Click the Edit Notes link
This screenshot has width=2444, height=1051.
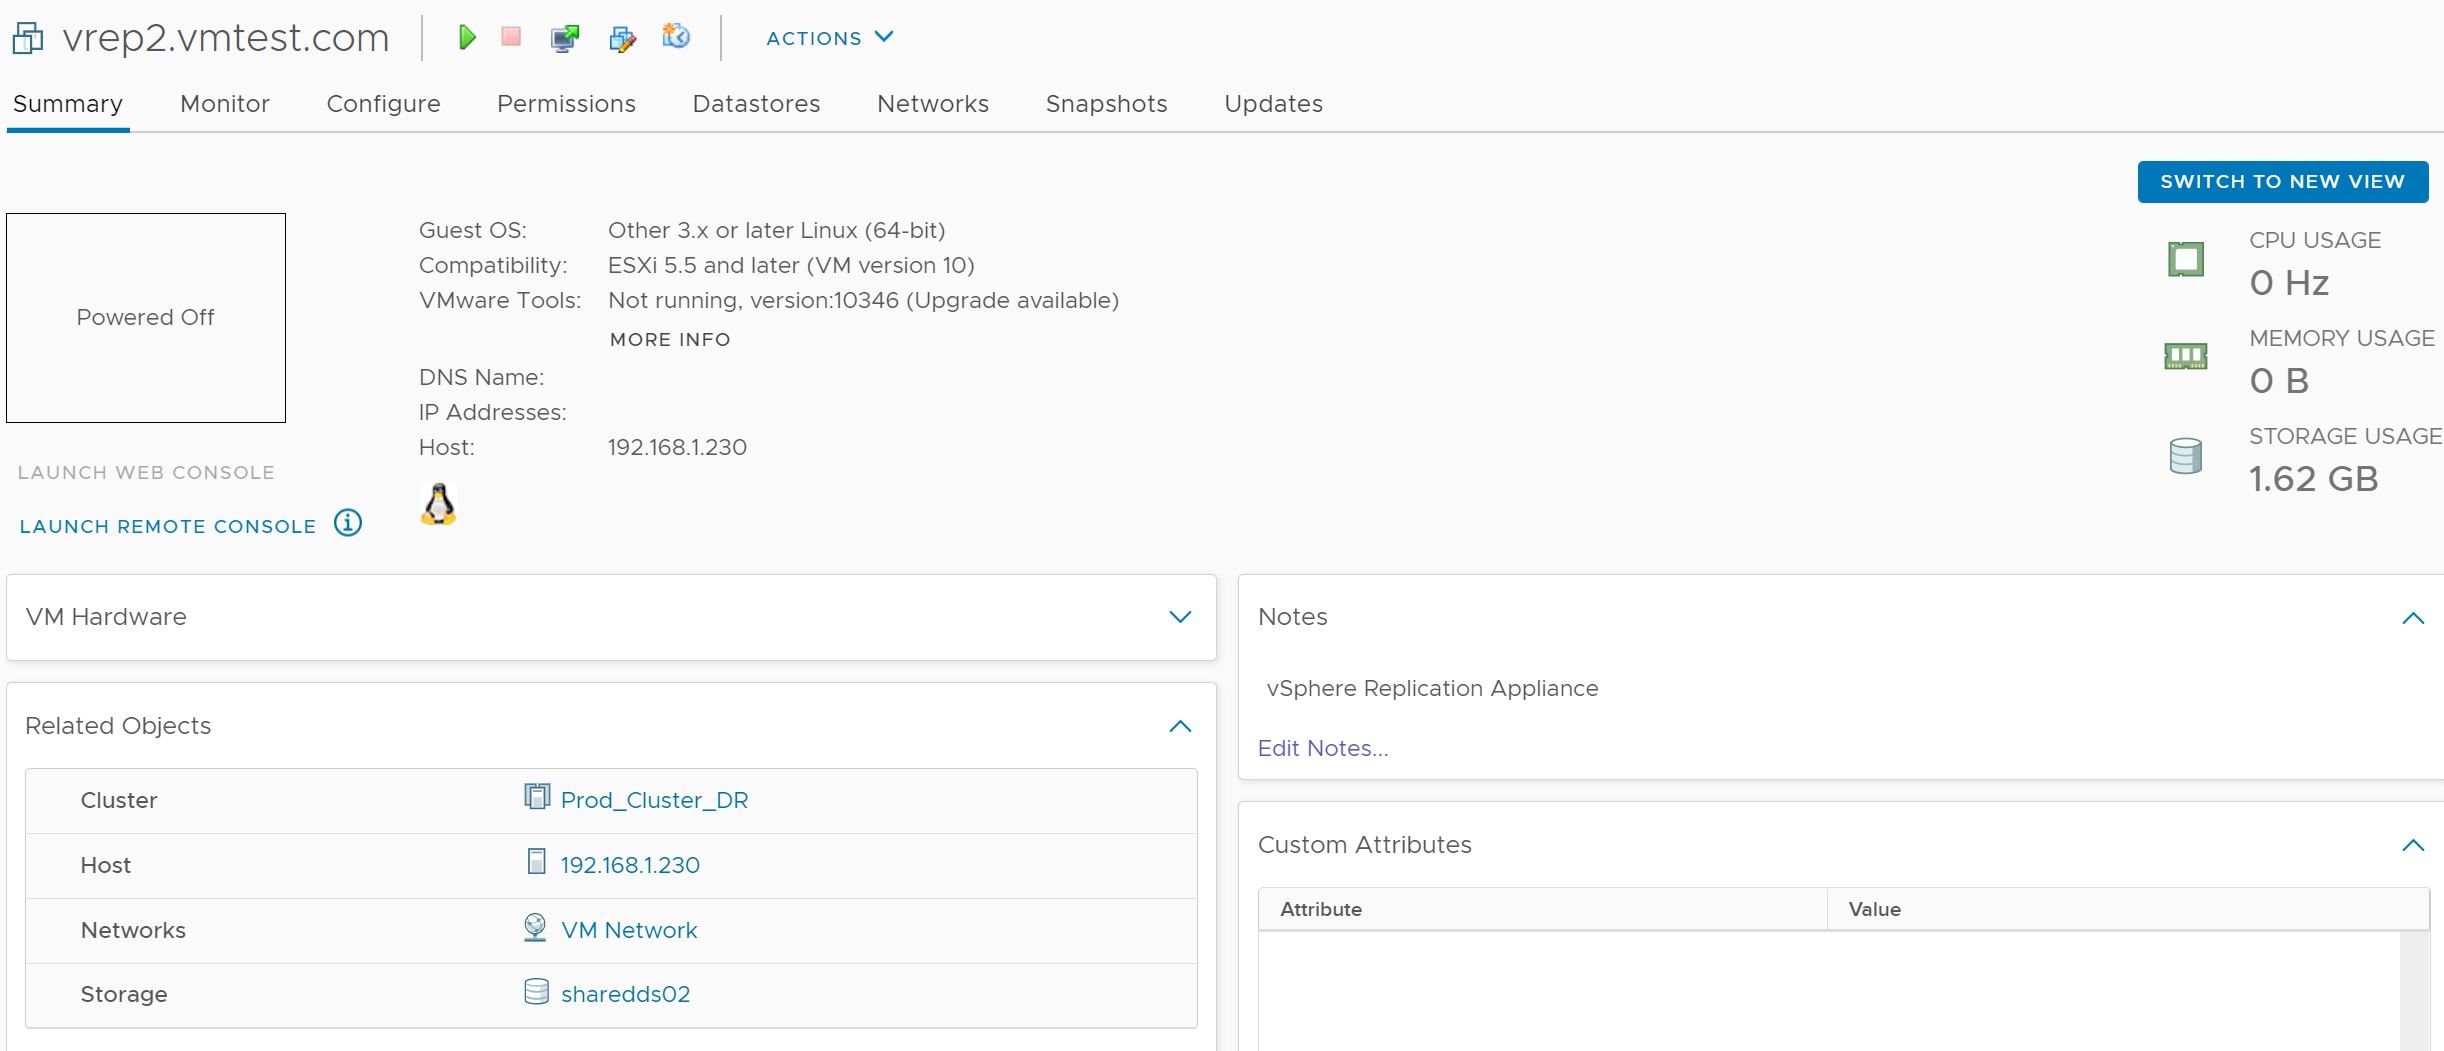(x=1322, y=748)
